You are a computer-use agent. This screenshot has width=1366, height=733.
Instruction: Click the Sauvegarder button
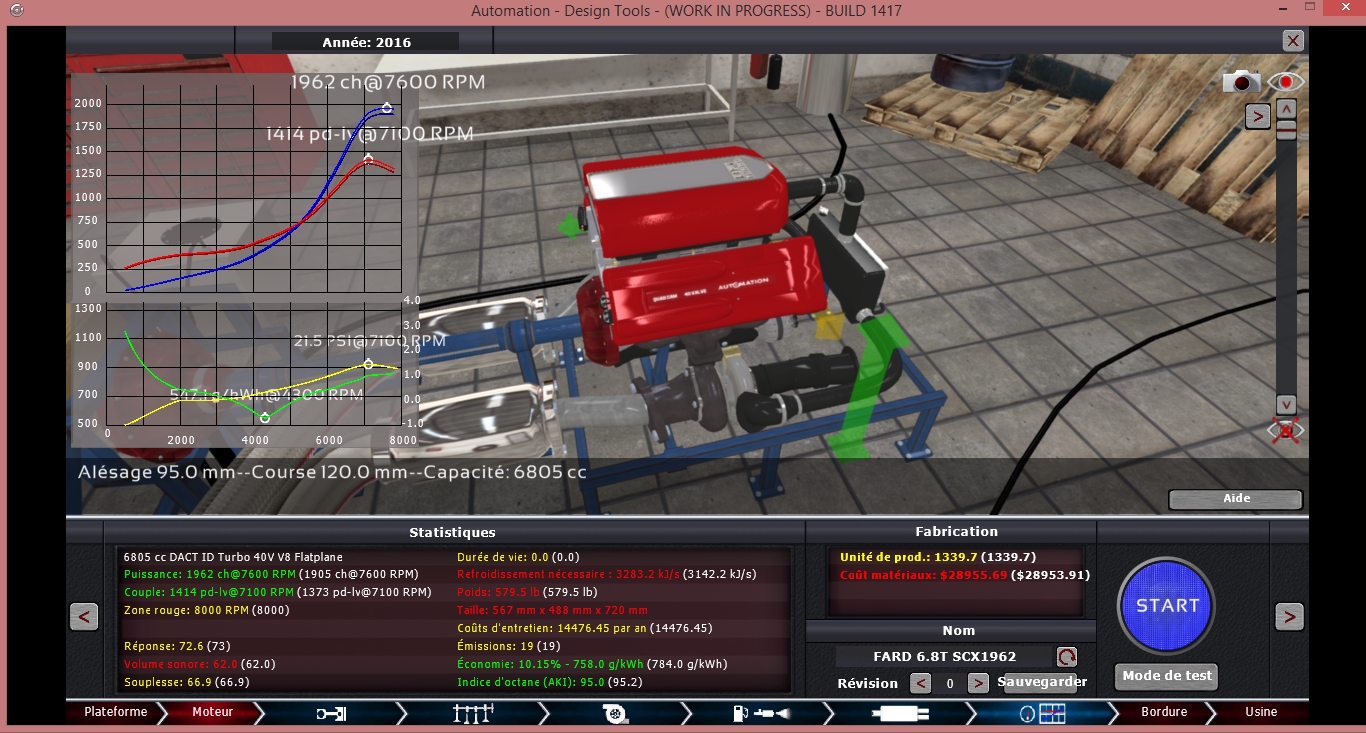1041,682
